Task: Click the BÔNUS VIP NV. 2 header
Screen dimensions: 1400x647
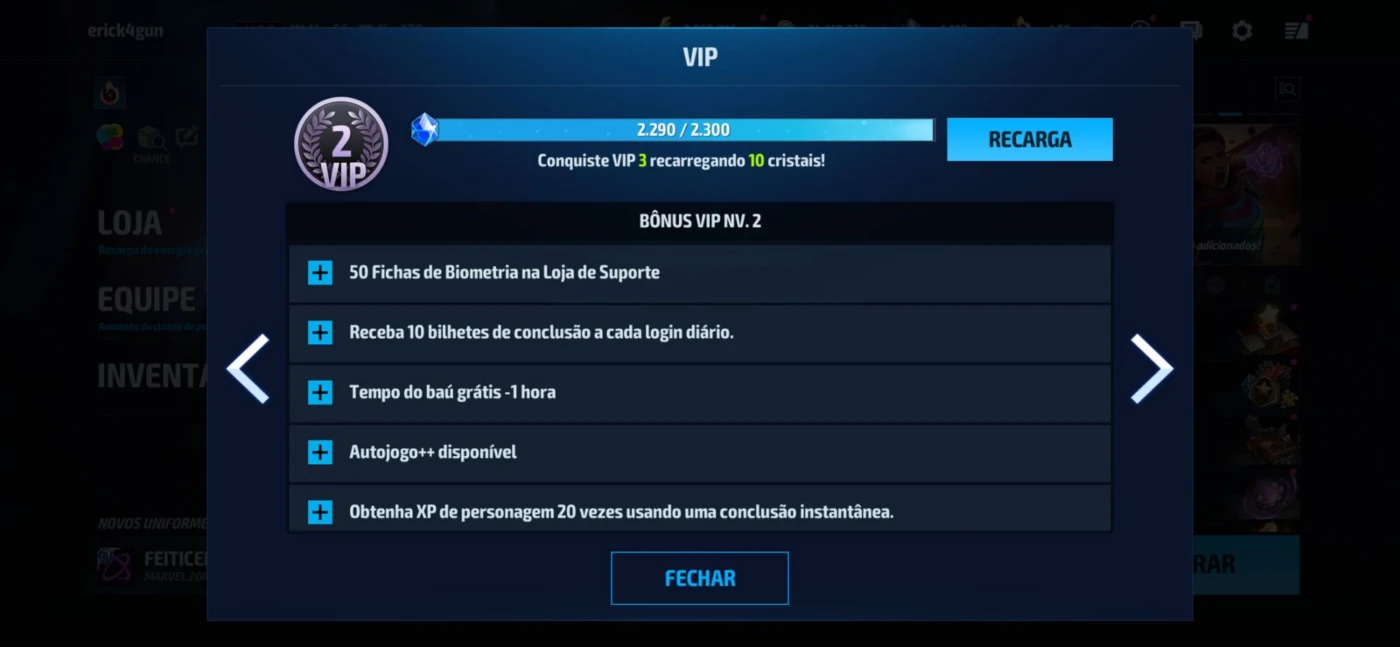Action: (x=700, y=221)
